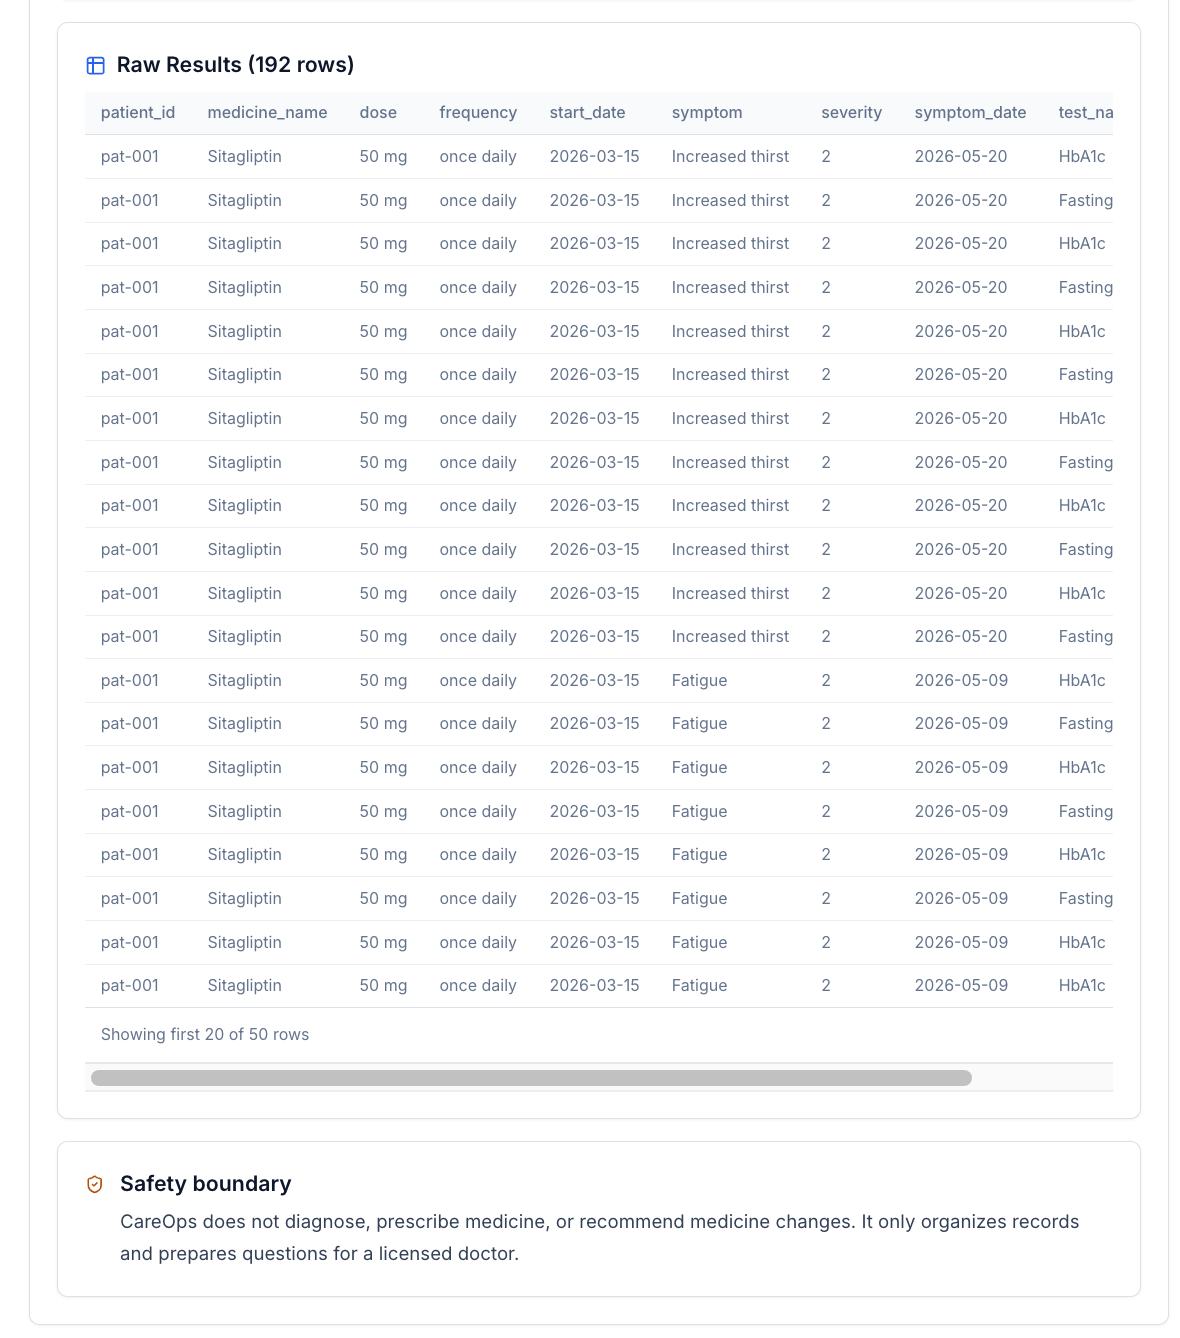The height and width of the screenshot is (1338, 1180).
Task: Click the medicine_name column header
Action: click(x=267, y=113)
